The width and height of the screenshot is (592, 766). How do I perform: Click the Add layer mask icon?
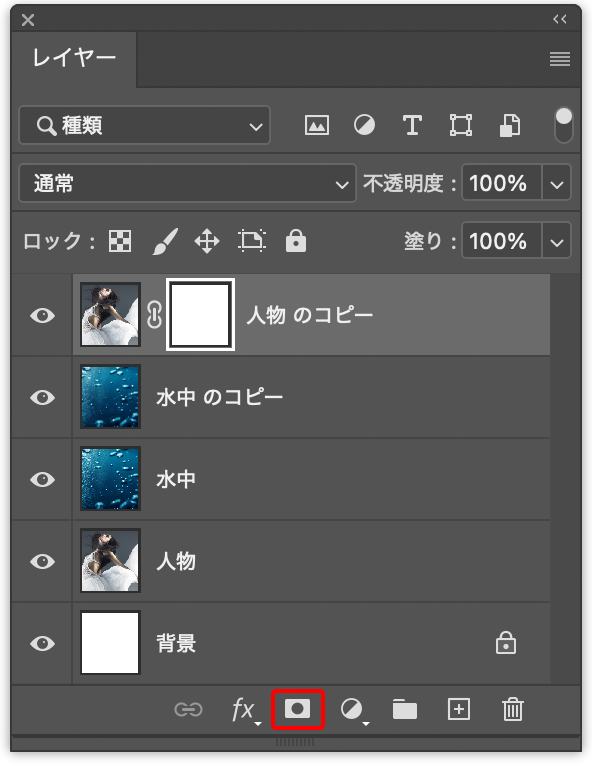pos(297,709)
